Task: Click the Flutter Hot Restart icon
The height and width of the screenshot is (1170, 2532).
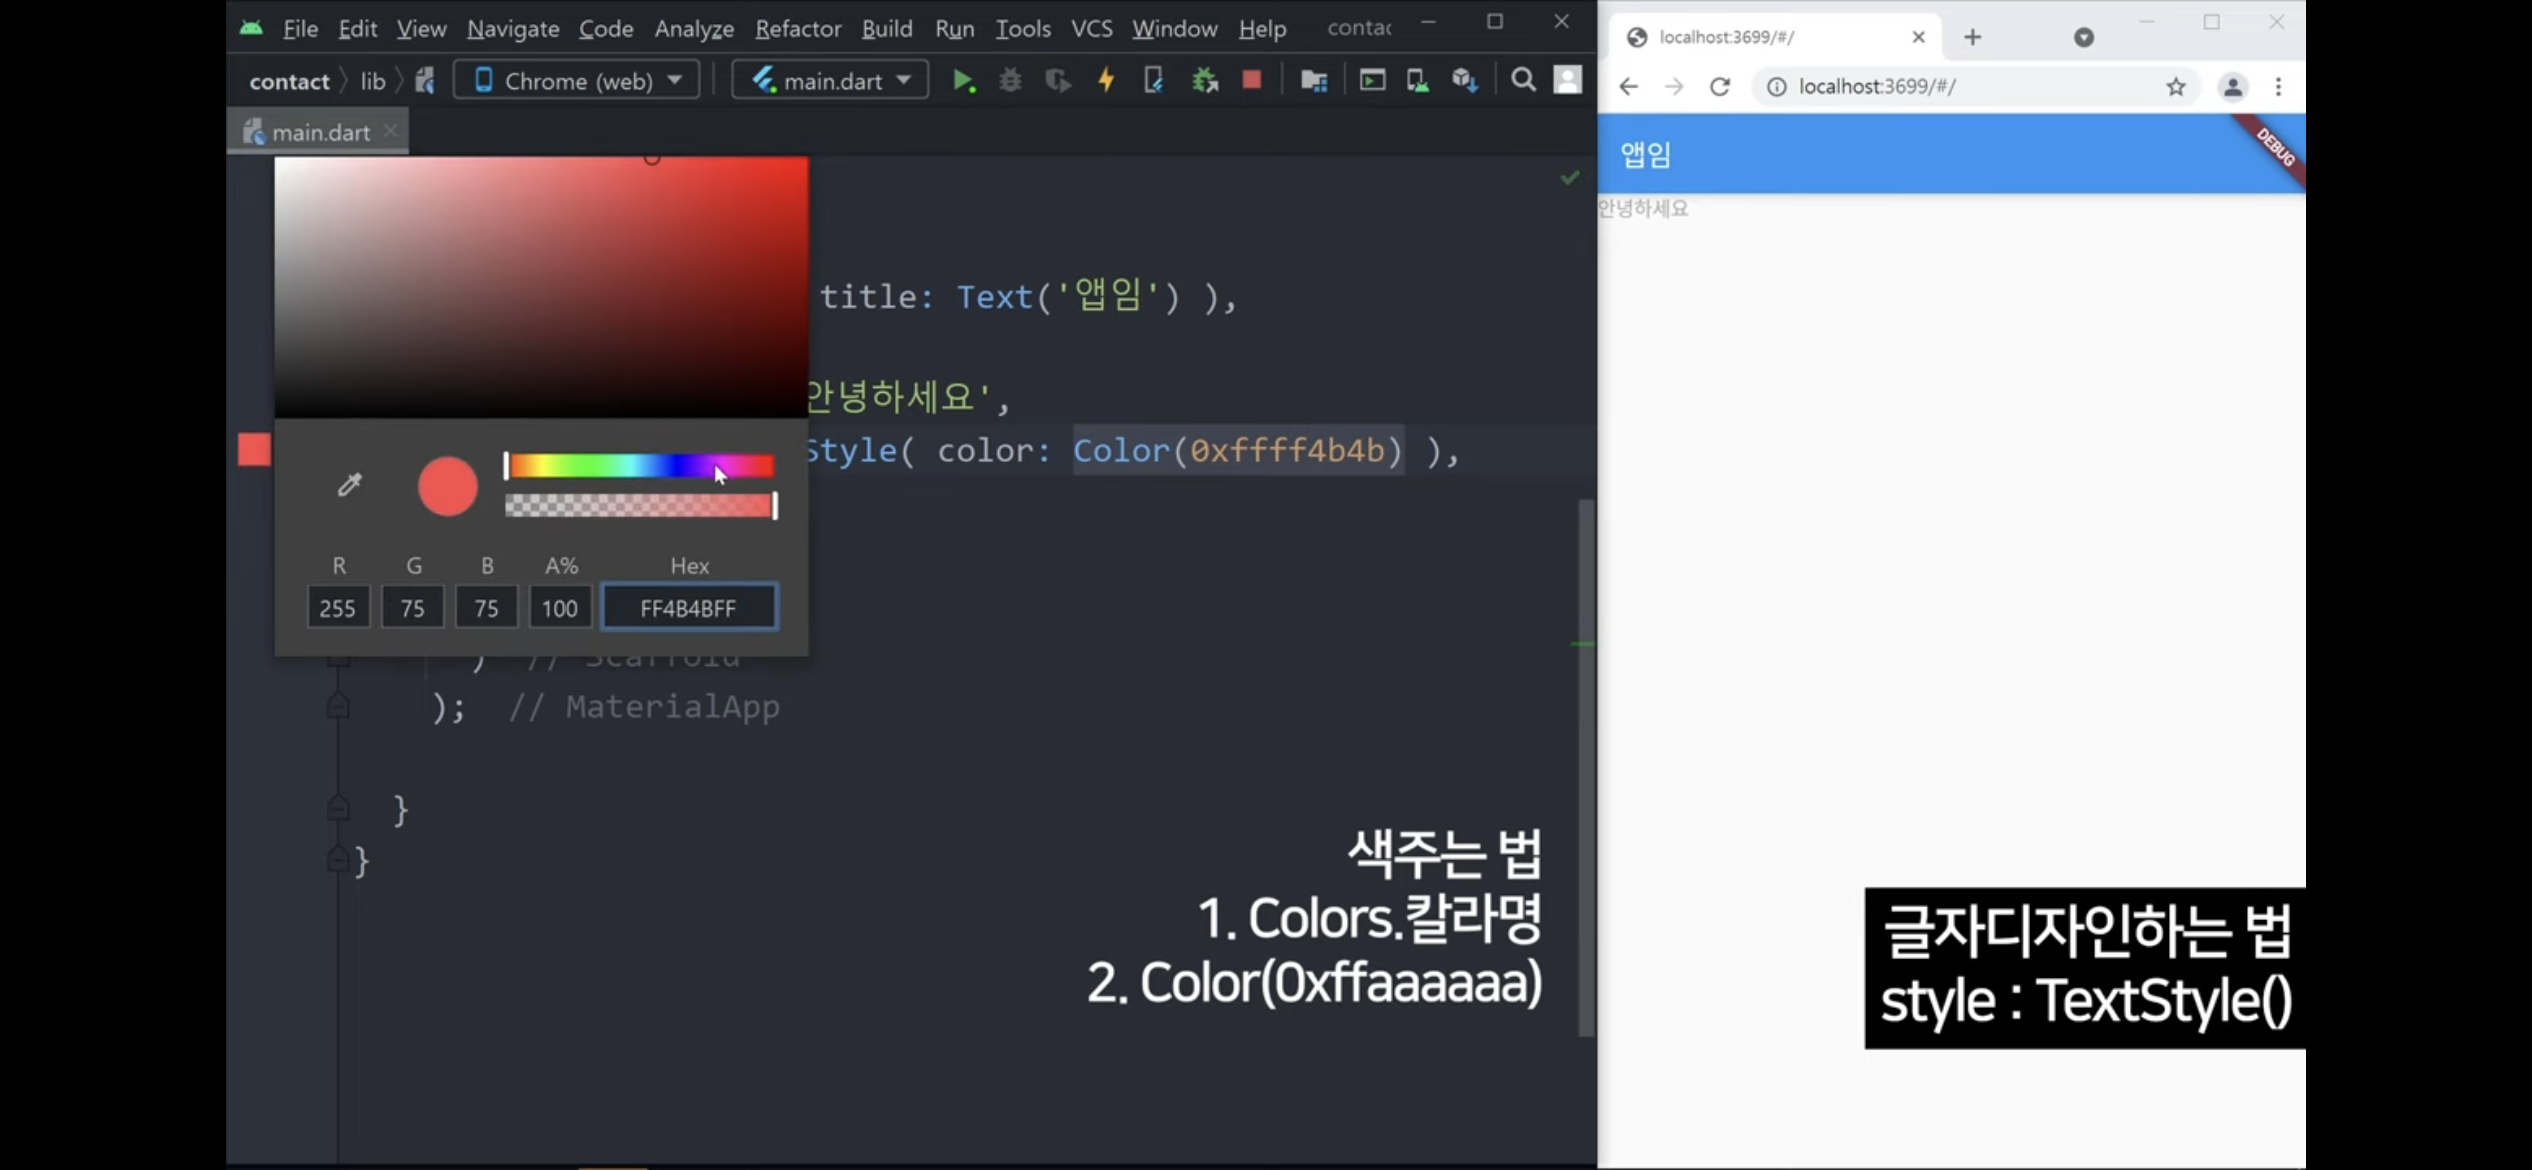Action: coord(1153,81)
